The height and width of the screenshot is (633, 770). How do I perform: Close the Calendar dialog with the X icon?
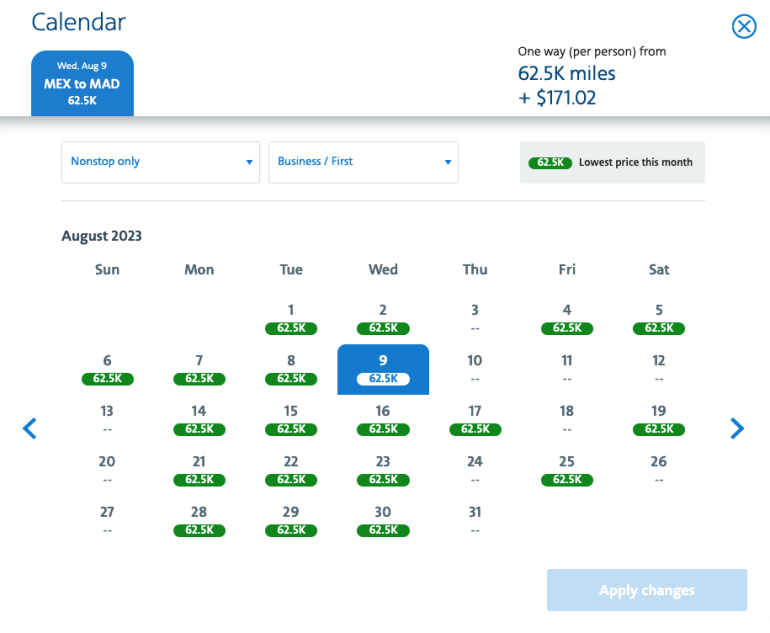click(744, 27)
